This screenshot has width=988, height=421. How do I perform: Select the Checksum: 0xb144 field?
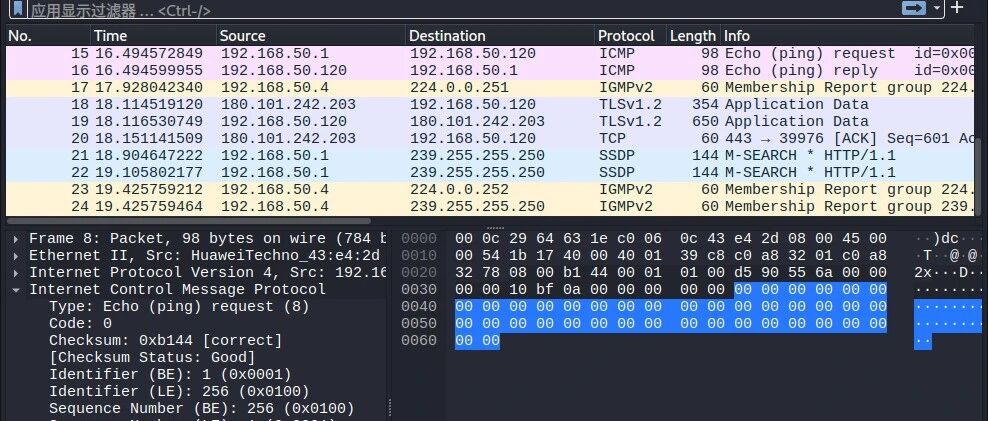(165, 341)
